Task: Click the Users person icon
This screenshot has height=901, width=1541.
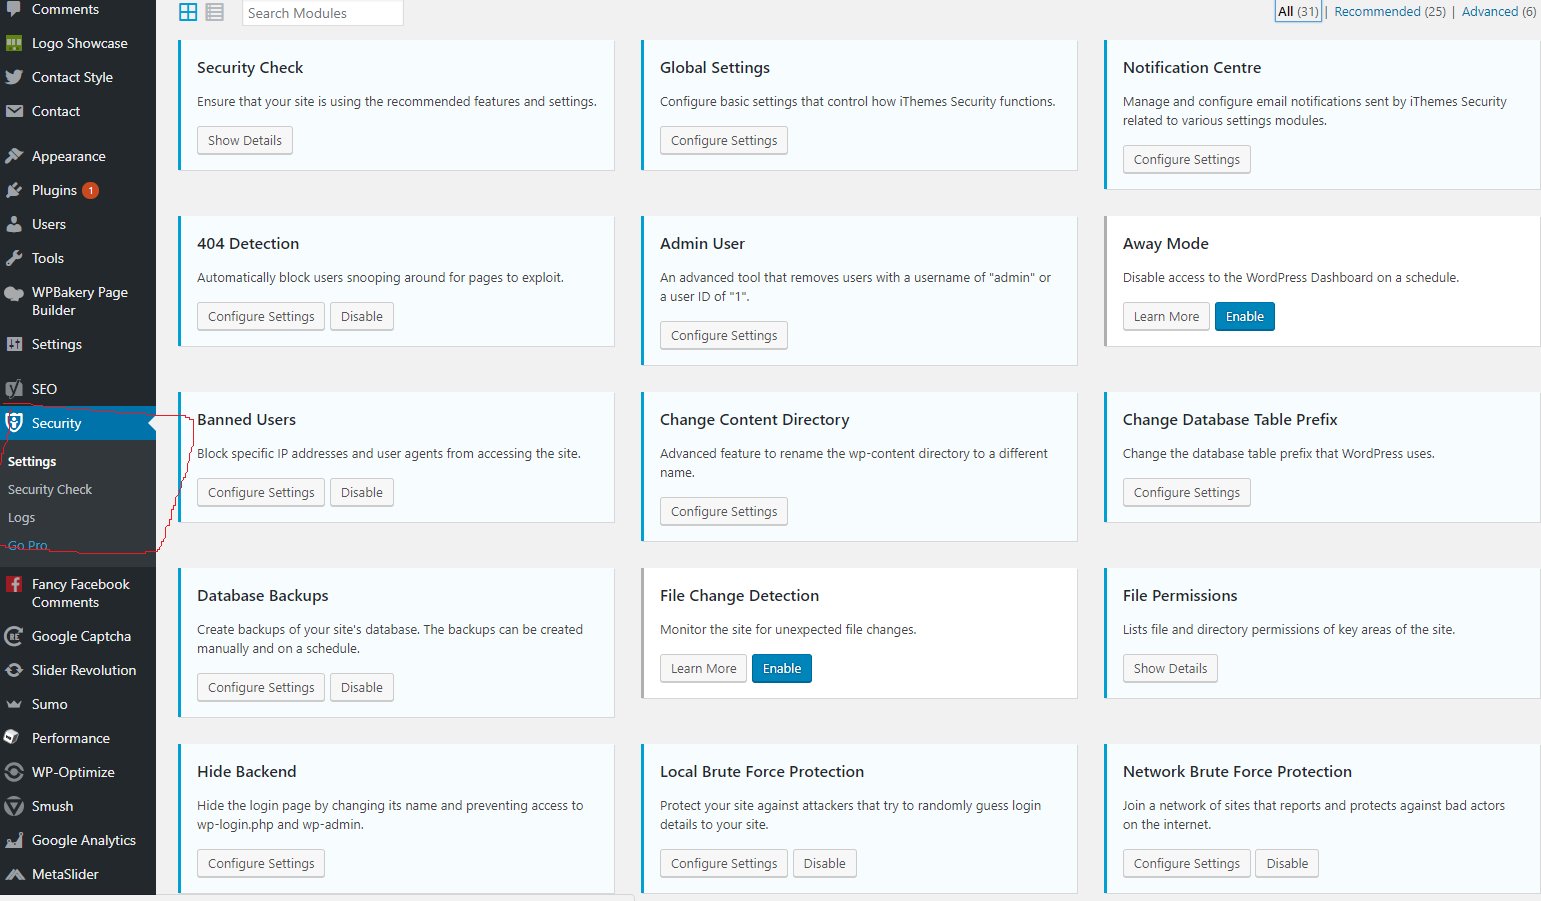Action: [14, 224]
